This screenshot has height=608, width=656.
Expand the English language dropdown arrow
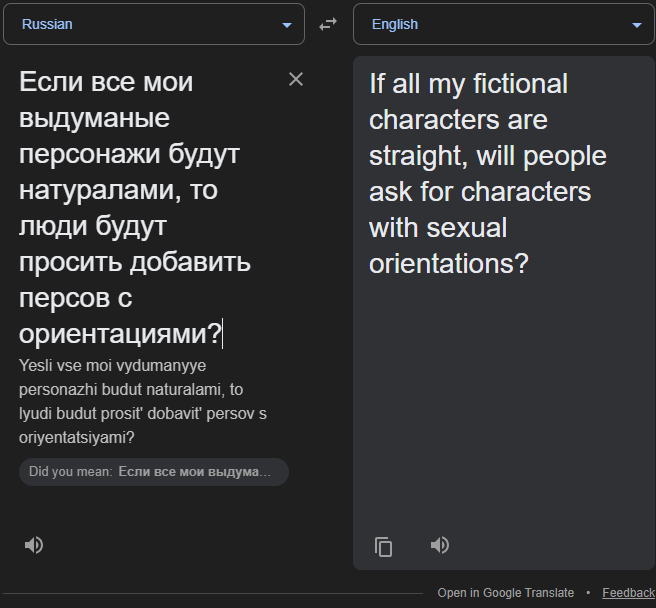point(637,25)
